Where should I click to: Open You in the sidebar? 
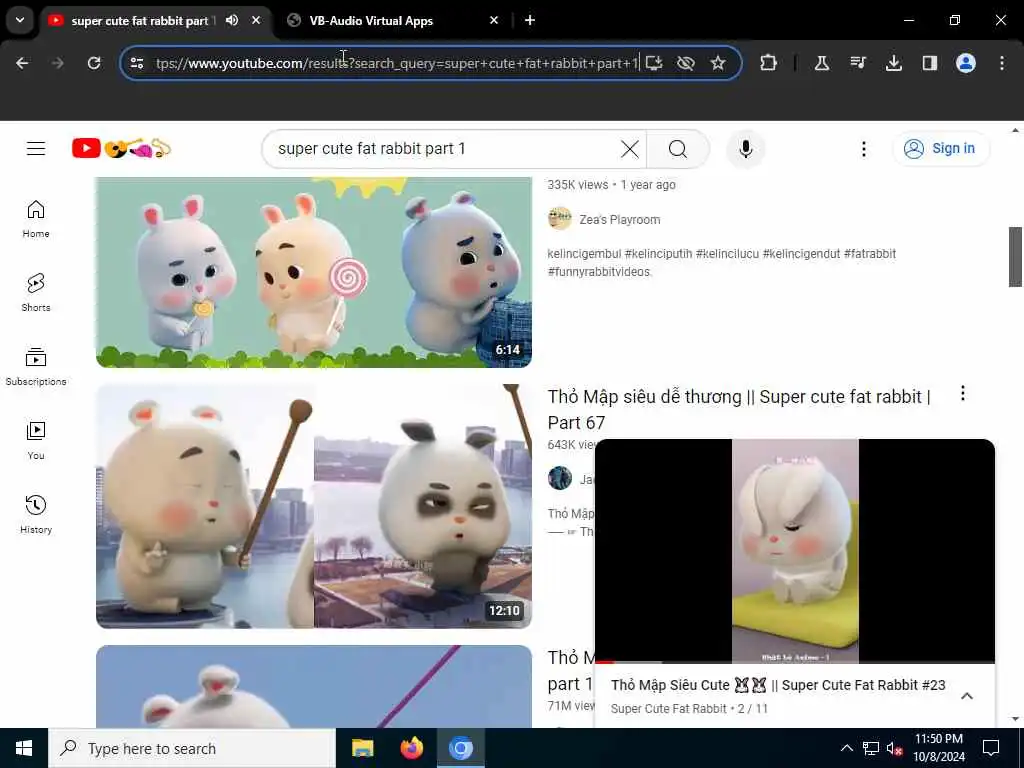(x=36, y=441)
